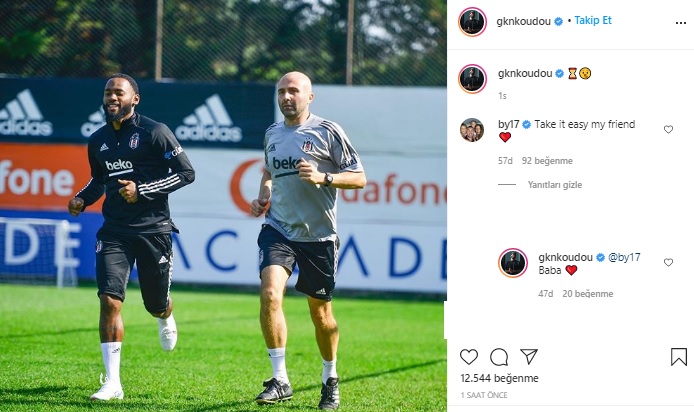Like gknkoudou's Baba reply heart
This screenshot has width=694, height=412.
tap(668, 262)
